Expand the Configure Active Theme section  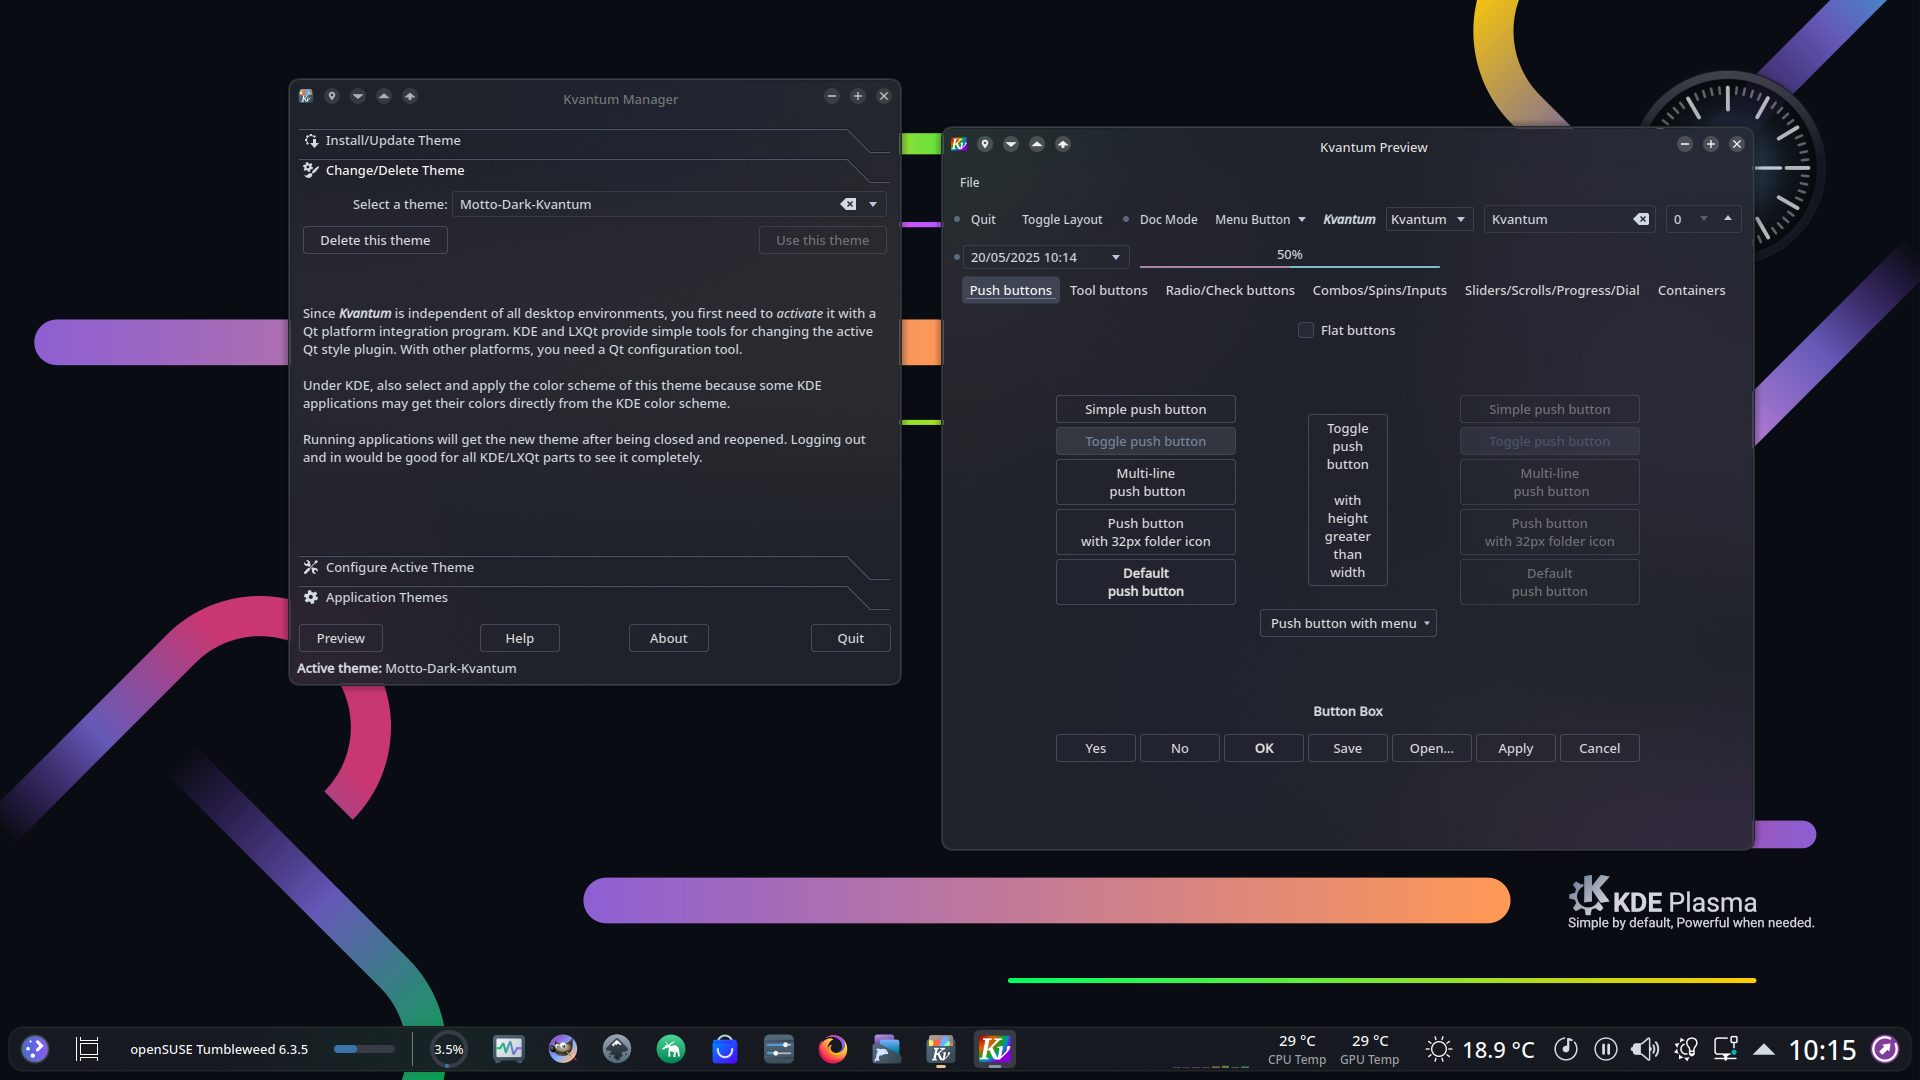594,568
